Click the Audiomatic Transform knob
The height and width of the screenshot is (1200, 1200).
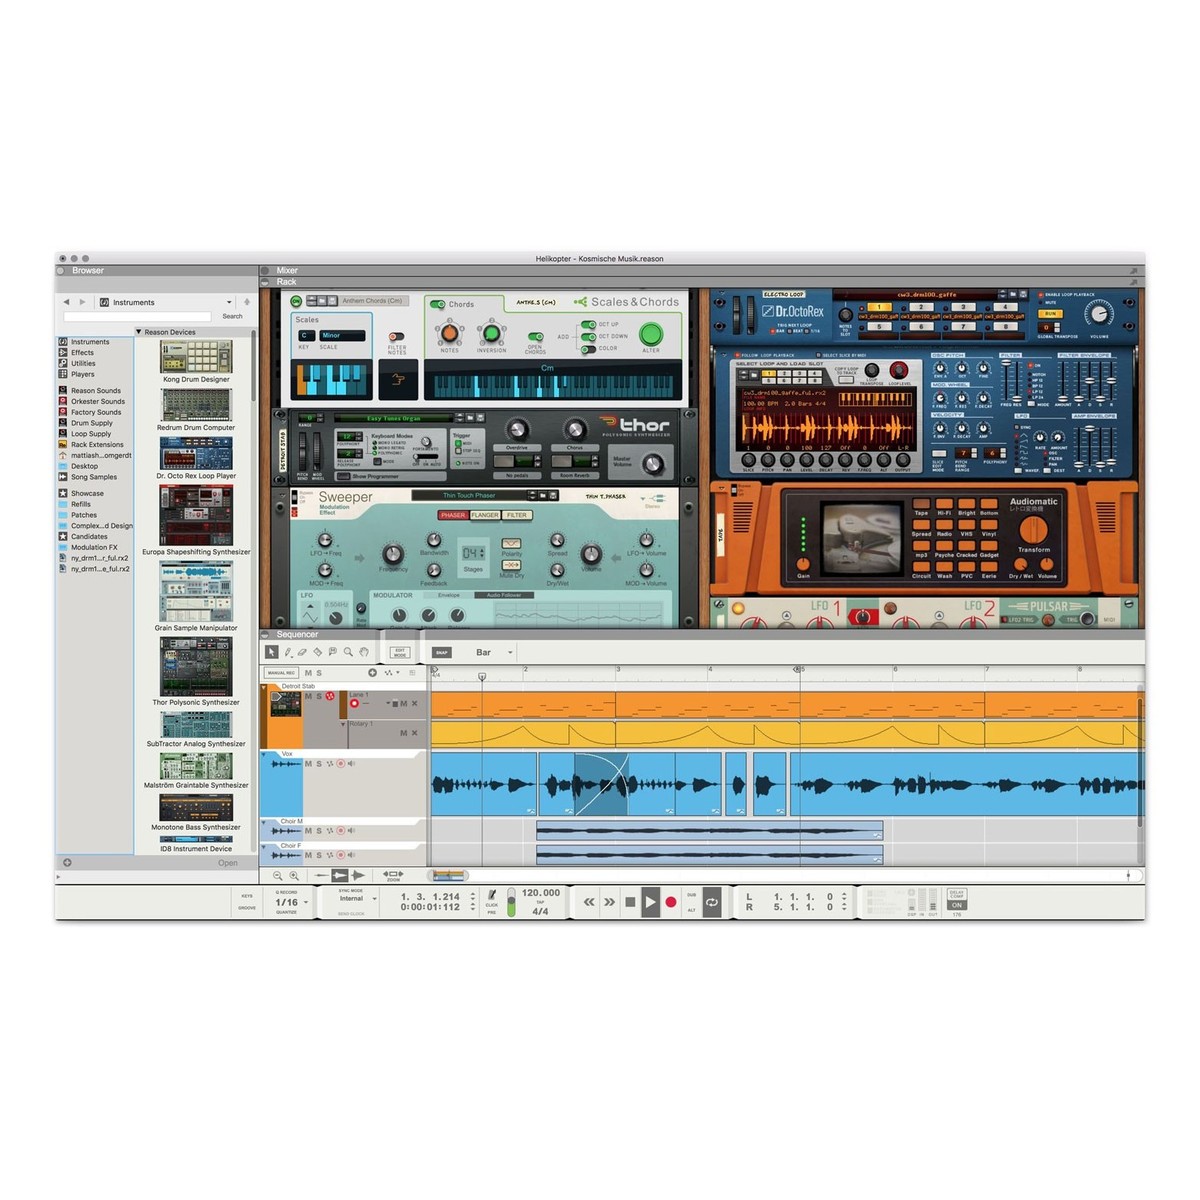(x=1033, y=529)
